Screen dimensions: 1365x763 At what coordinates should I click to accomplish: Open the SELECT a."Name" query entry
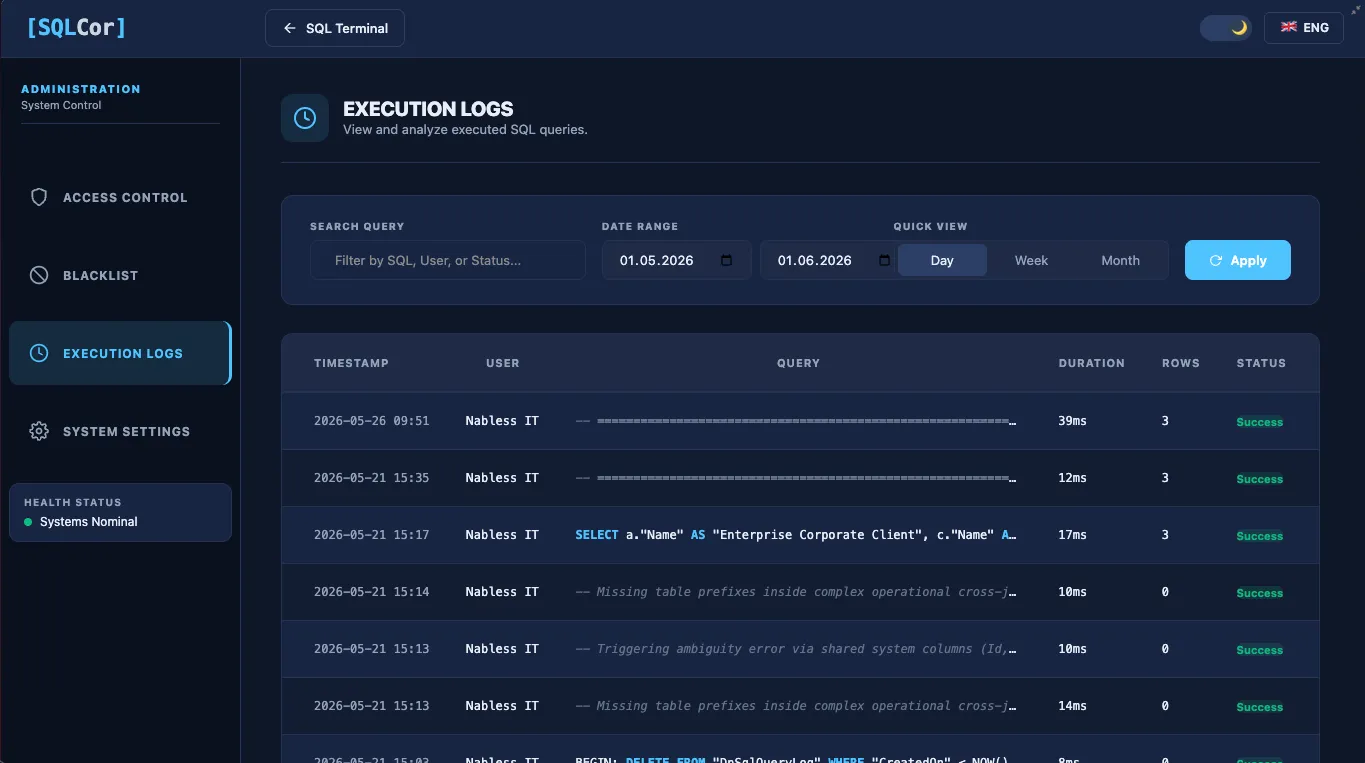[x=796, y=535]
